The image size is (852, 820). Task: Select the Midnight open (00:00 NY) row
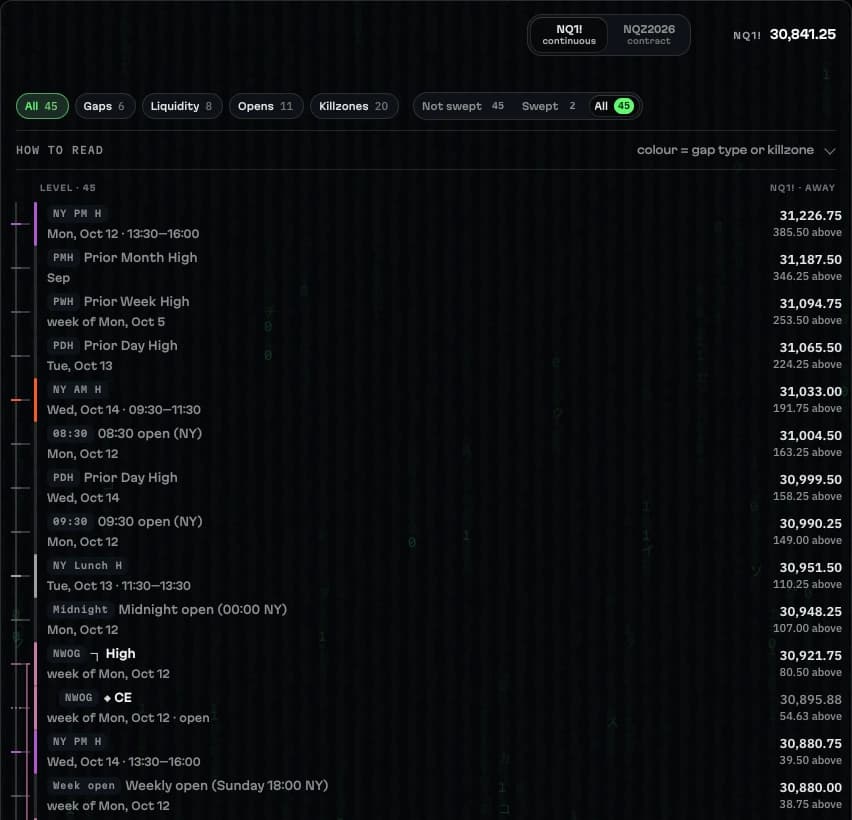(438, 619)
